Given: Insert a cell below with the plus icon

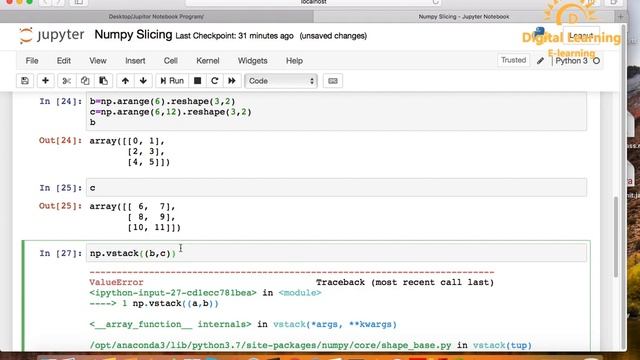Looking at the screenshot, I should [45, 81].
